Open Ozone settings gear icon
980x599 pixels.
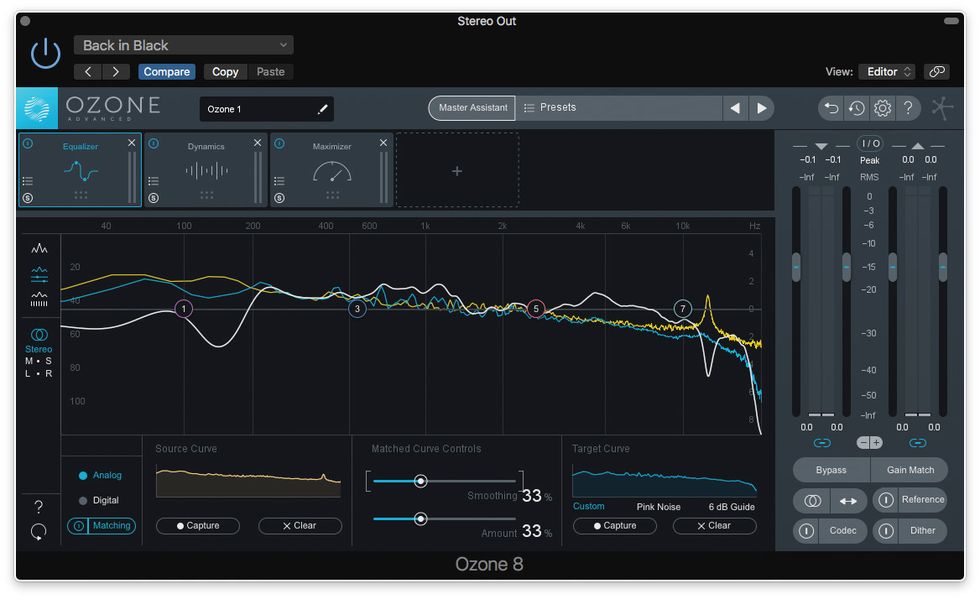coord(882,108)
